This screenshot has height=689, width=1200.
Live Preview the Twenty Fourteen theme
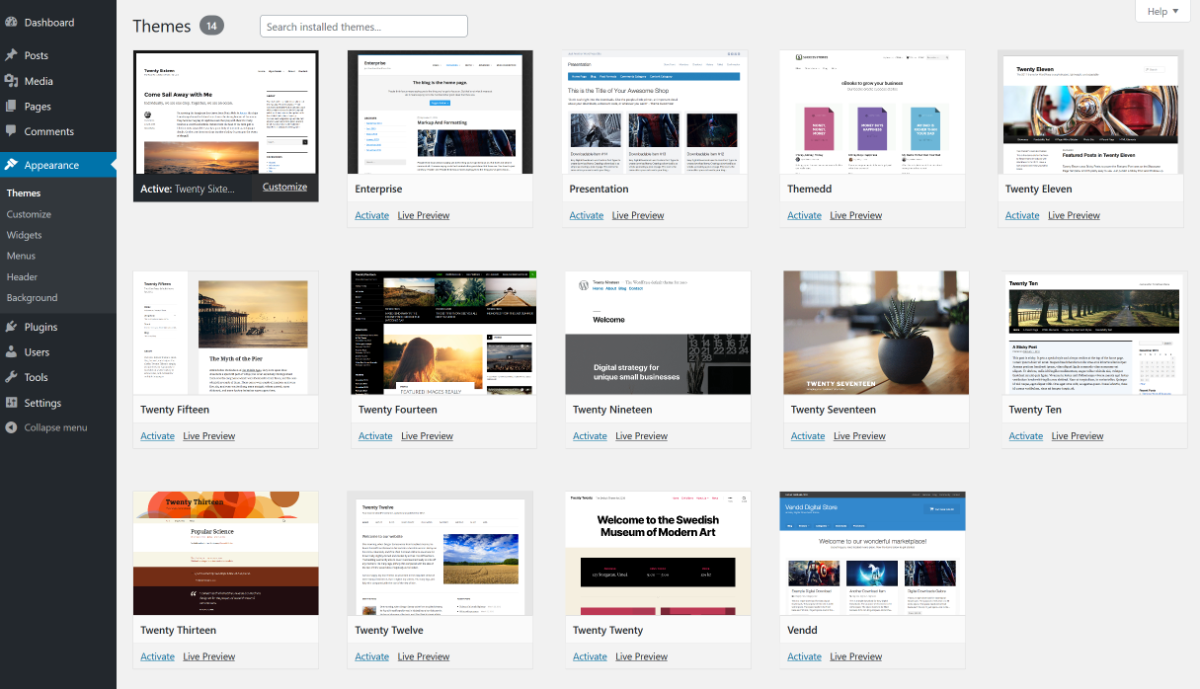click(x=427, y=436)
